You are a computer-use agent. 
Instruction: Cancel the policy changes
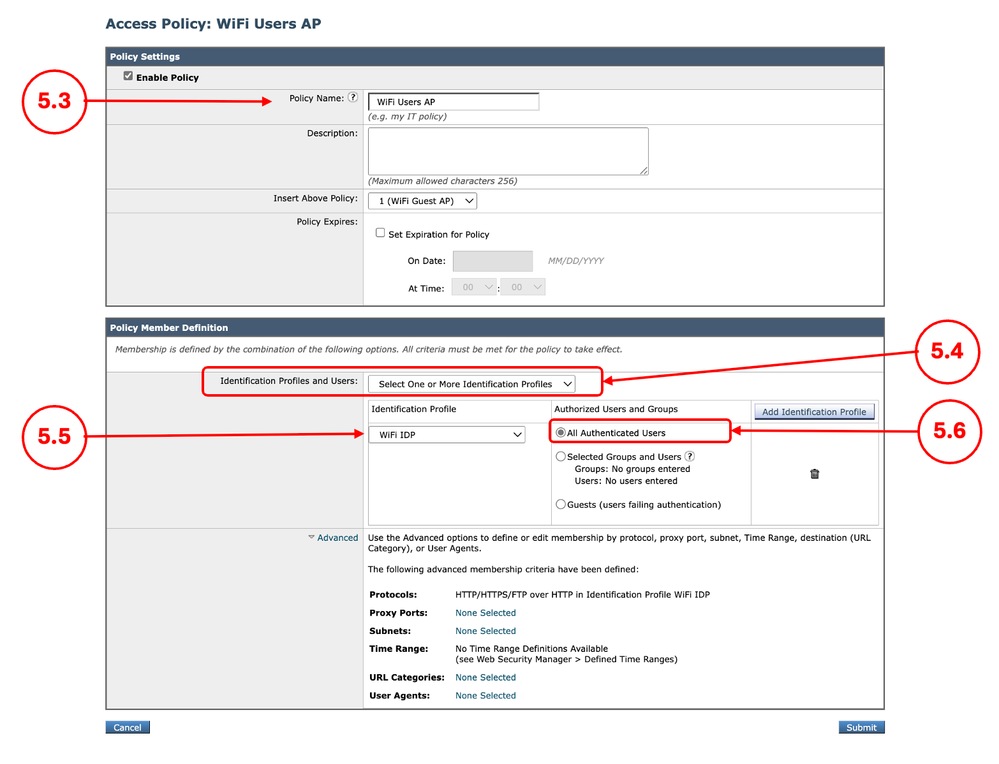(x=127, y=727)
